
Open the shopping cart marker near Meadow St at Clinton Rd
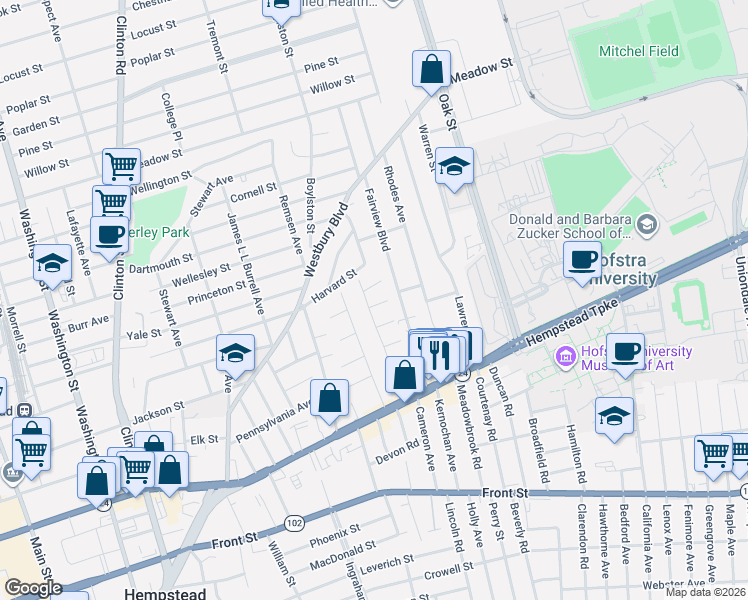coord(122,167)
